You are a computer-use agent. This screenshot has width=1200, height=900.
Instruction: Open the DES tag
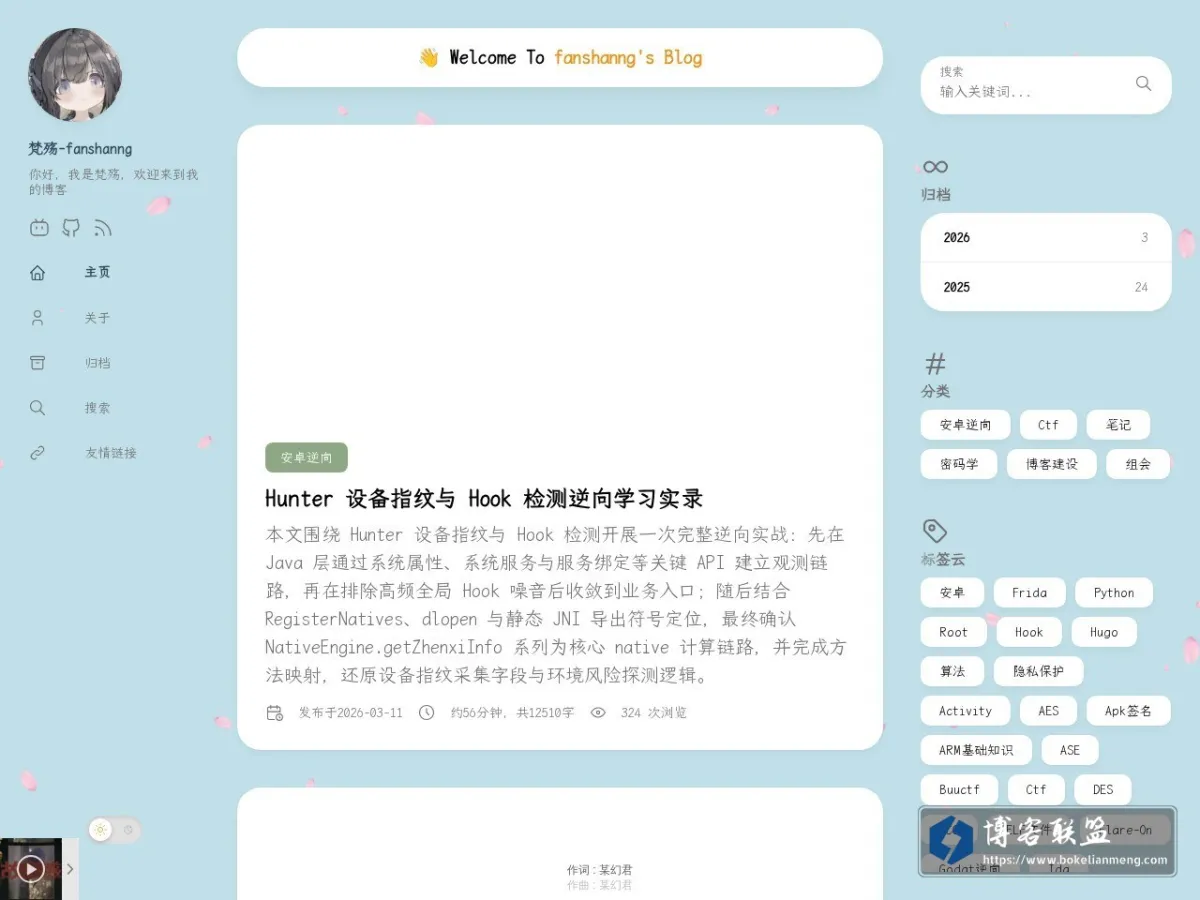(1103, 789)
